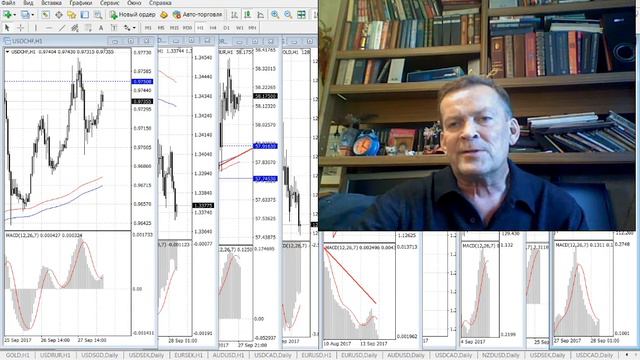640x360 pixels.
Task: Set timeframe to W1
Action: pyautogui.click(x=240, y=28)
